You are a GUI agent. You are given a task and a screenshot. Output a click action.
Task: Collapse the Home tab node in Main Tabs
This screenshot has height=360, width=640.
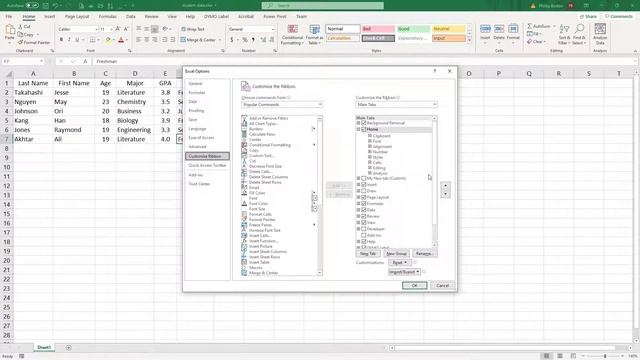pos(358,129)
